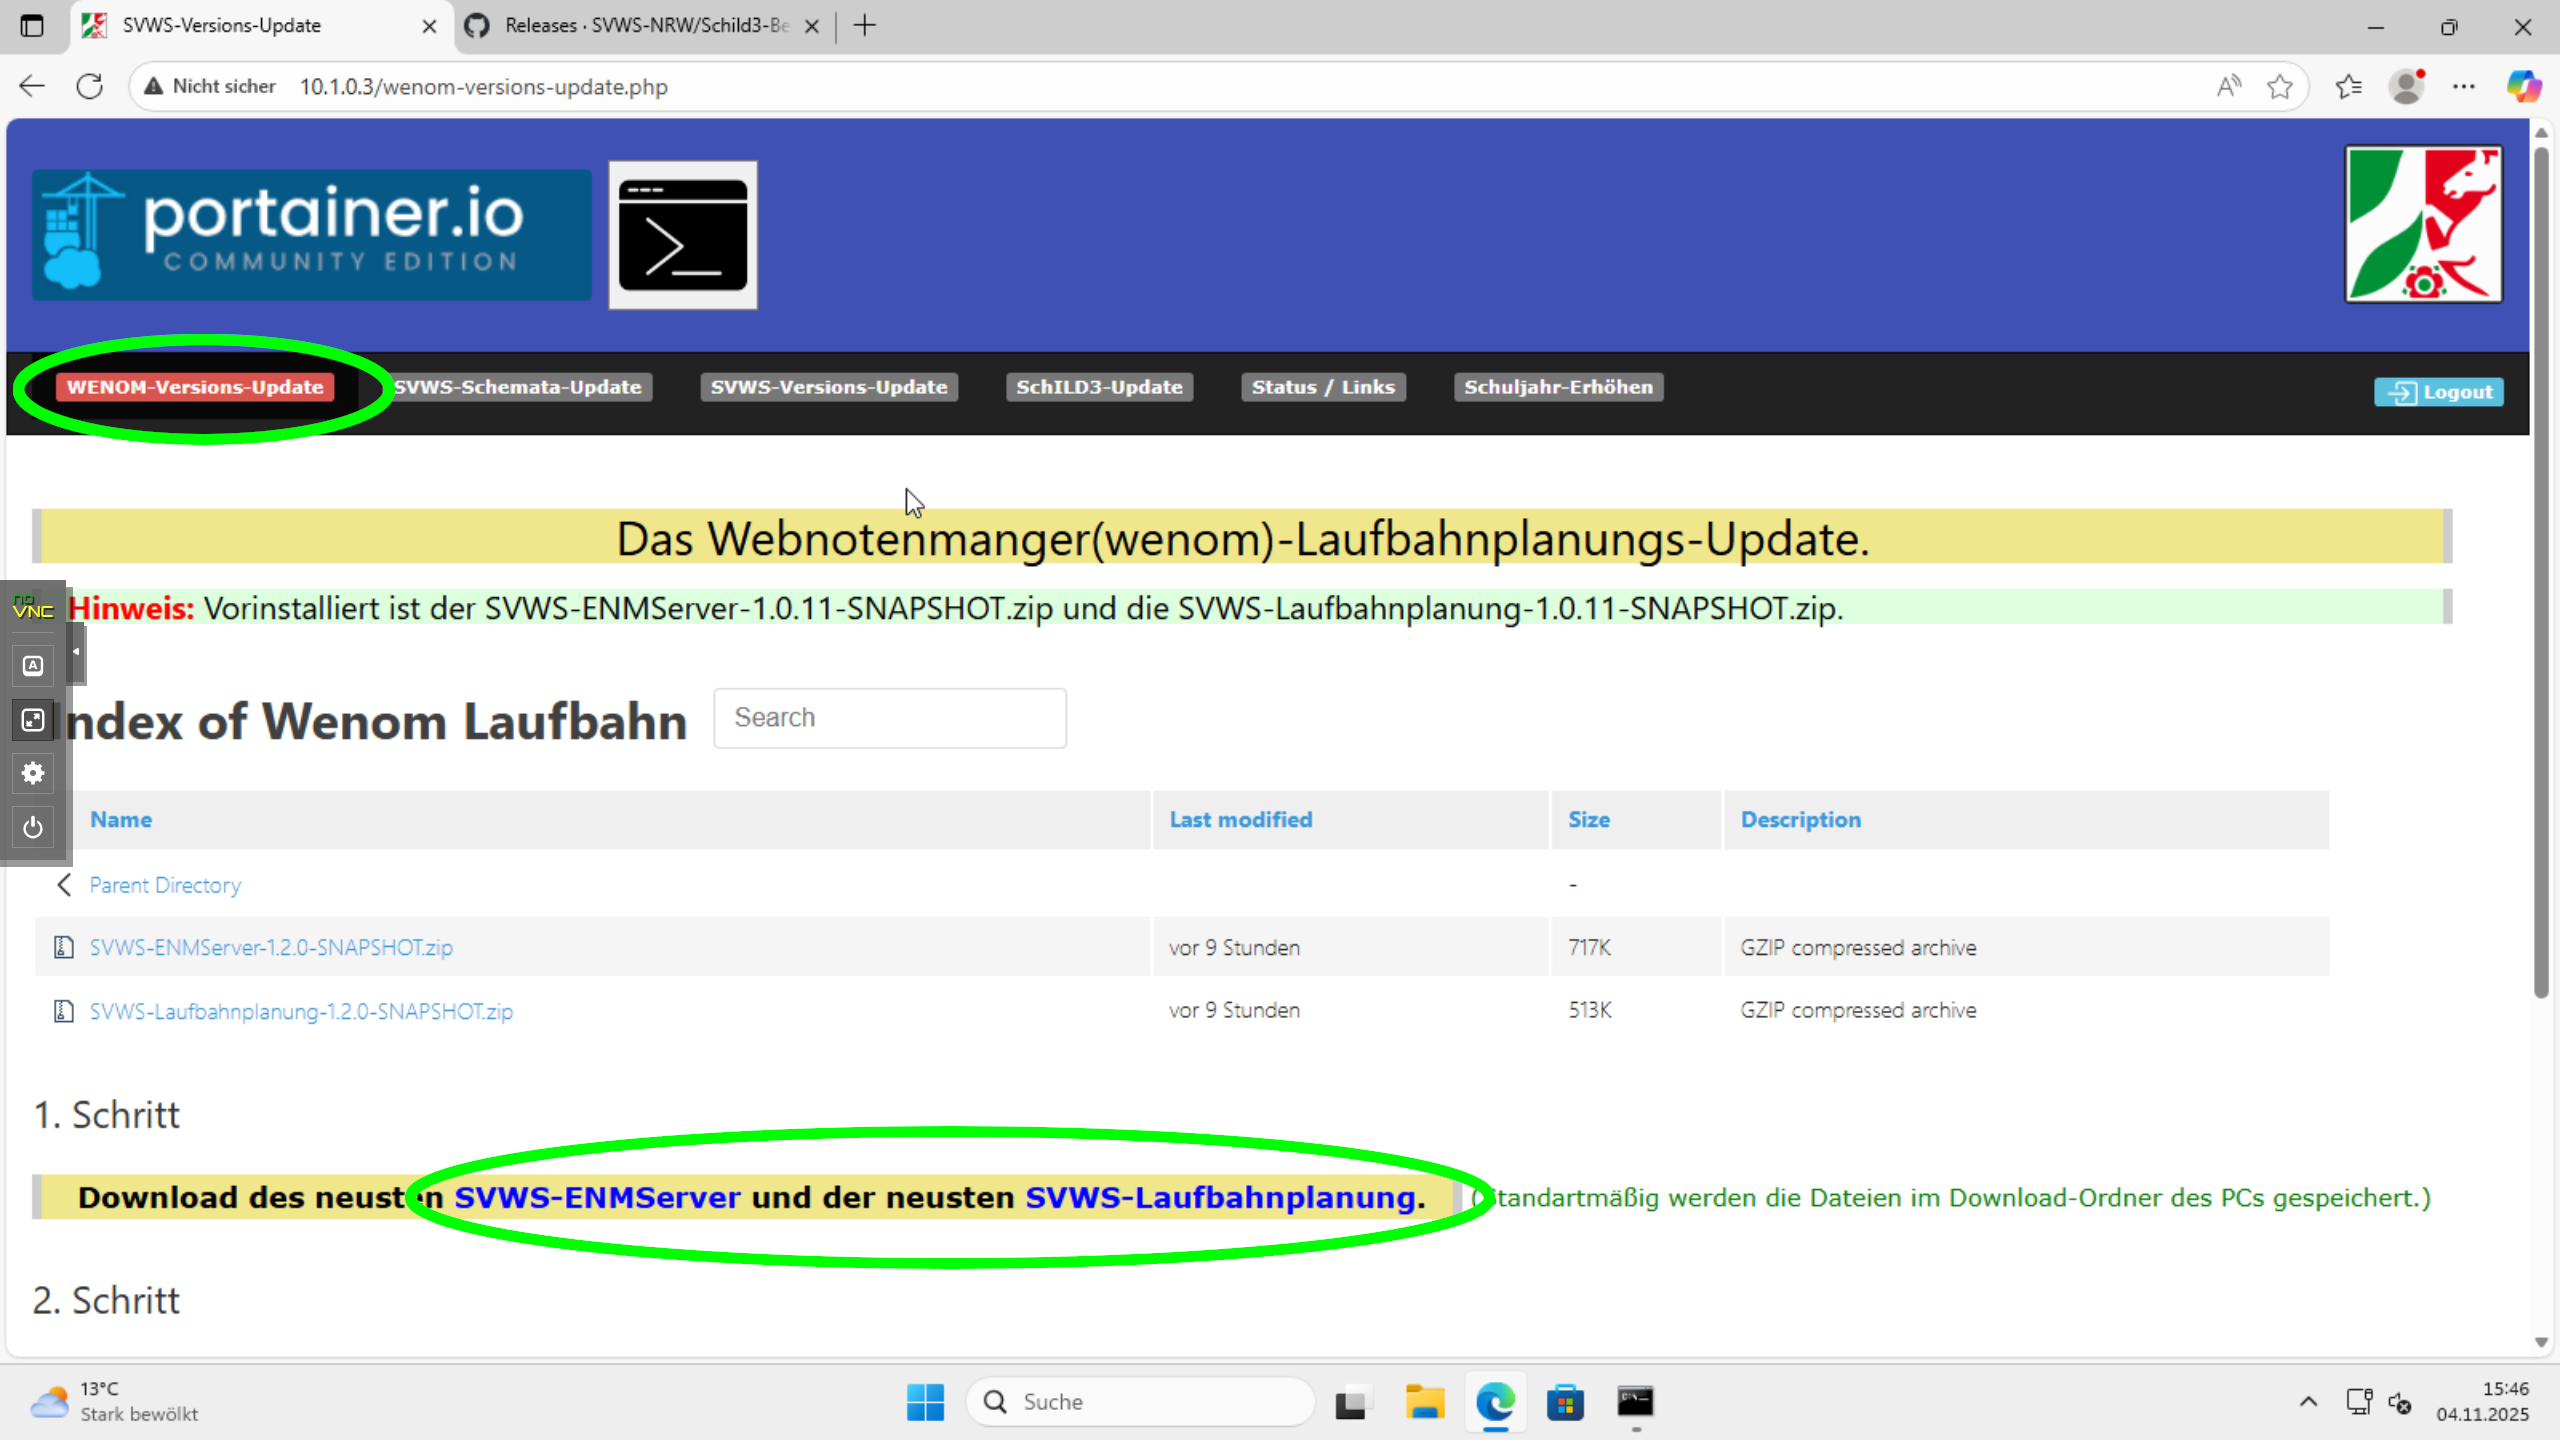This screenshot has width=2560, height=1440.
Task: Focus the Search field for Wenom Laufbahn index
Action: point(890,718)
